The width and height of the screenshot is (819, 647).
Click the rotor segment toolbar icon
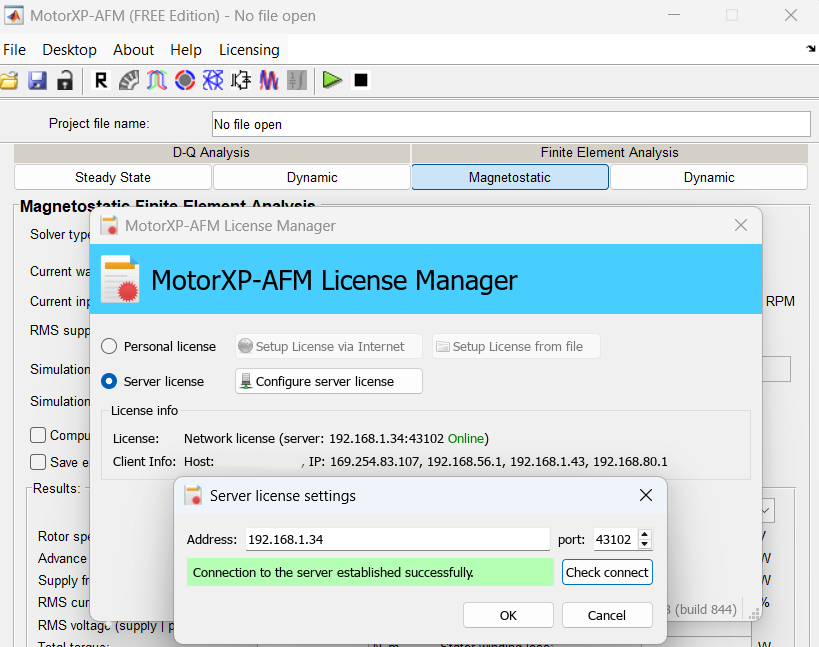pos(128,81)
